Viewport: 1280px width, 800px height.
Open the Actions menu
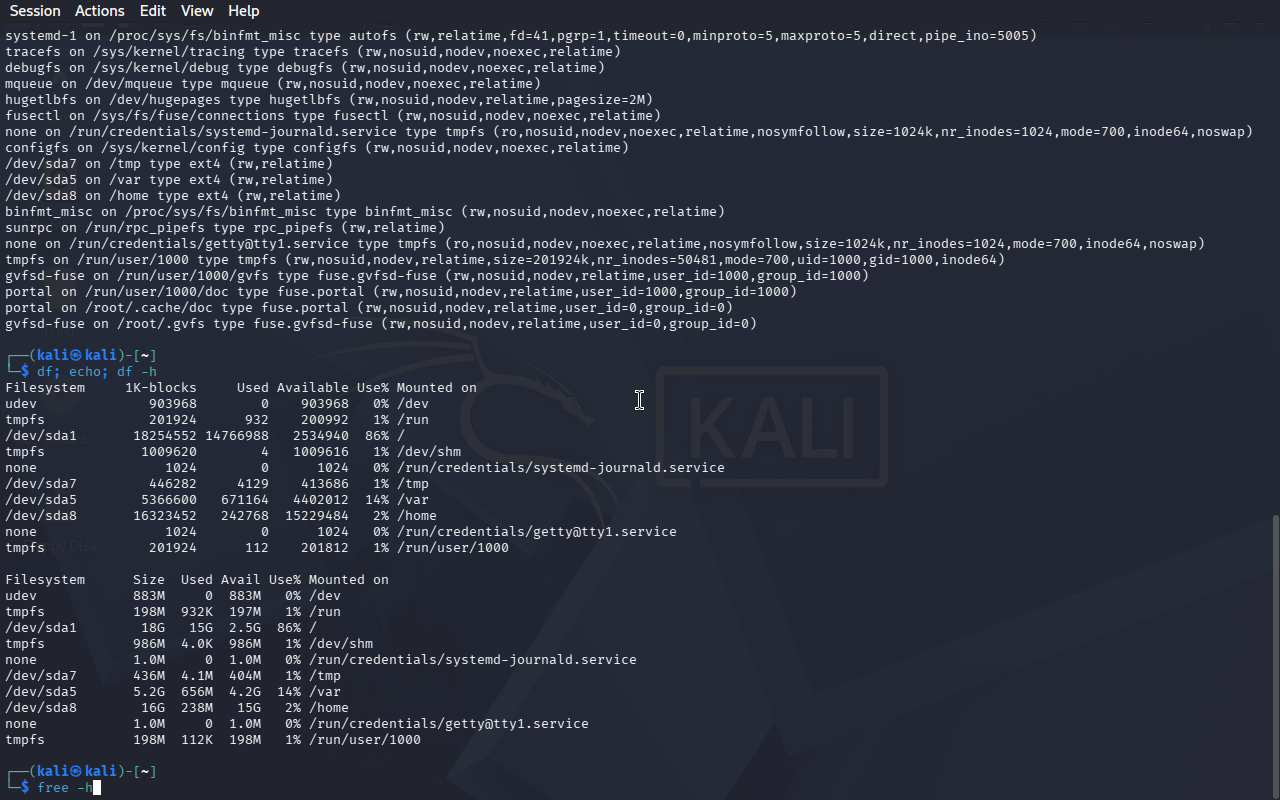tap(100, 11)
